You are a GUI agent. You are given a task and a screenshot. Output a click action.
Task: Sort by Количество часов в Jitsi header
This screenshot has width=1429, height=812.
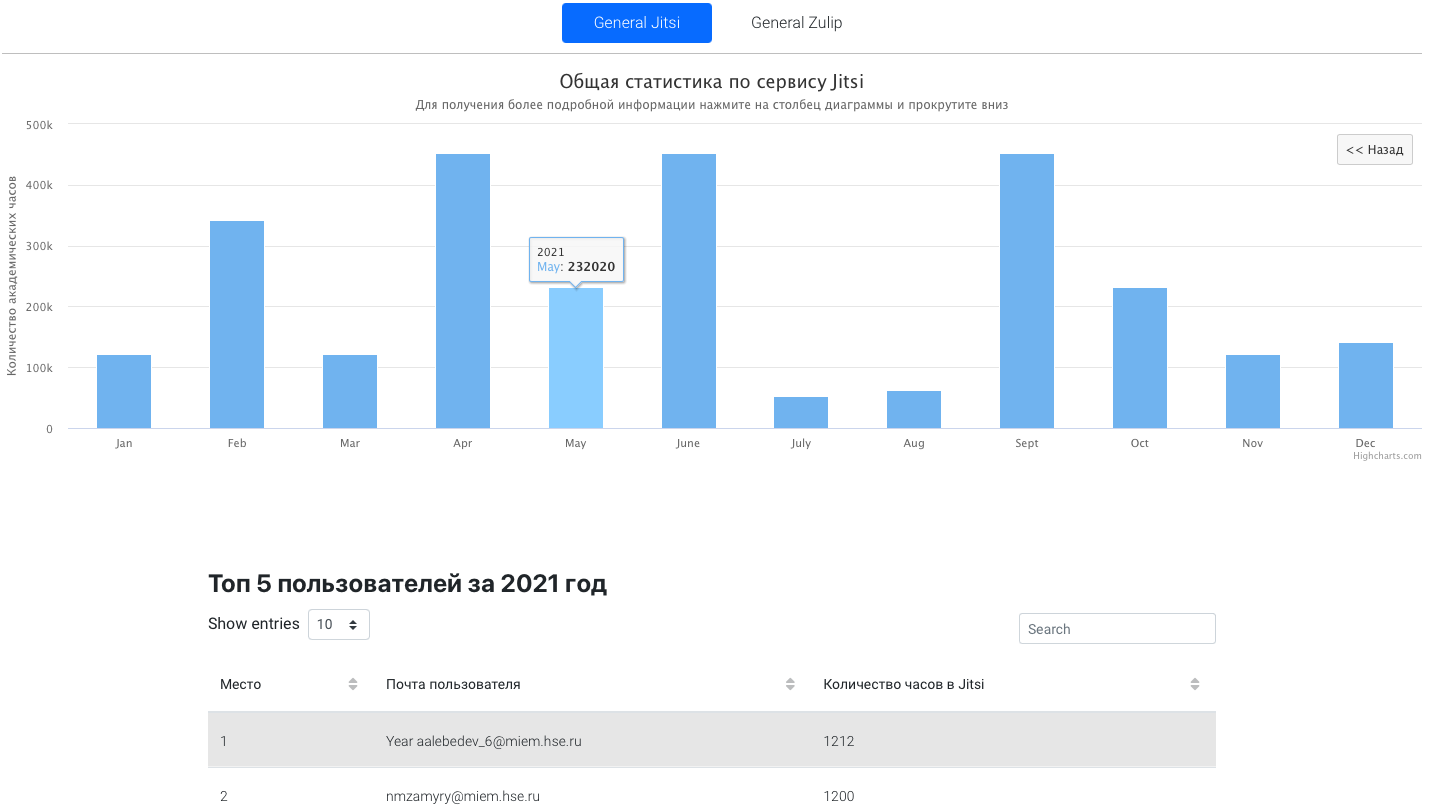coord(1013,684)
